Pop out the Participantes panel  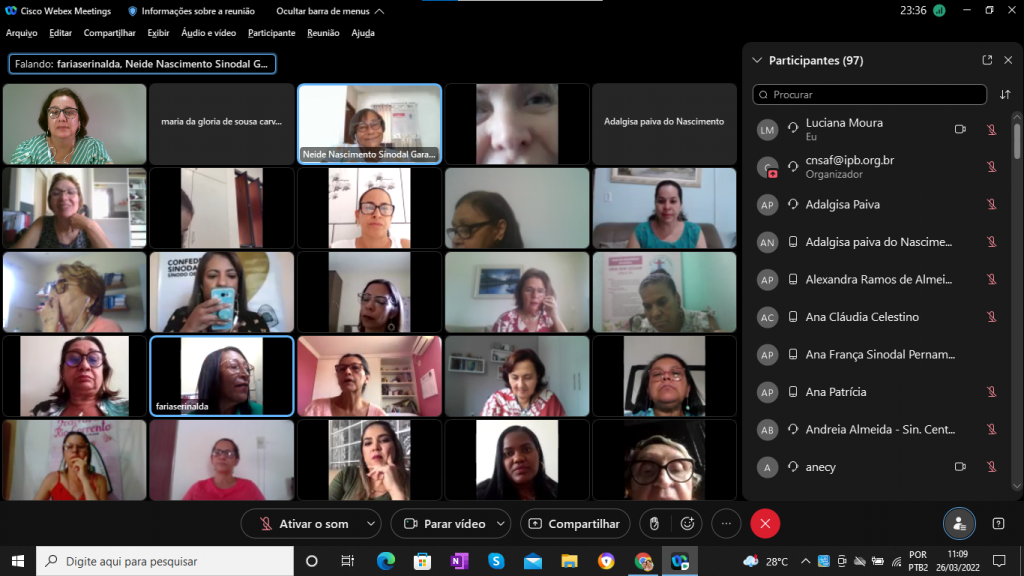pyautogui.click(x=987, y=60)
